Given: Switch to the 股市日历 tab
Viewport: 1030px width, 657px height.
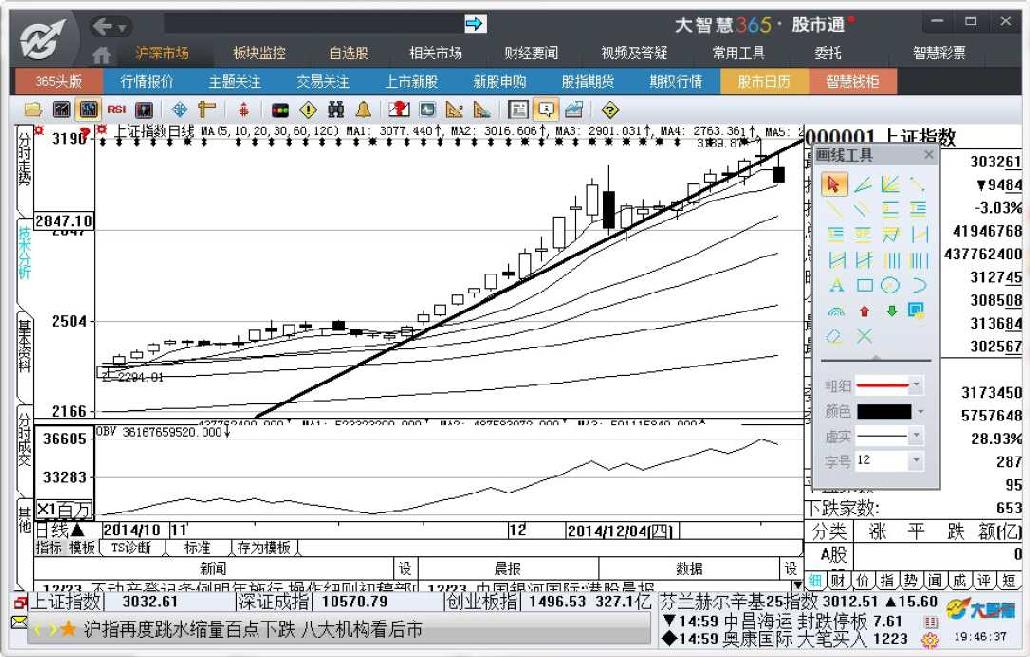Looking at the screenshot, I should coord(764,81).
